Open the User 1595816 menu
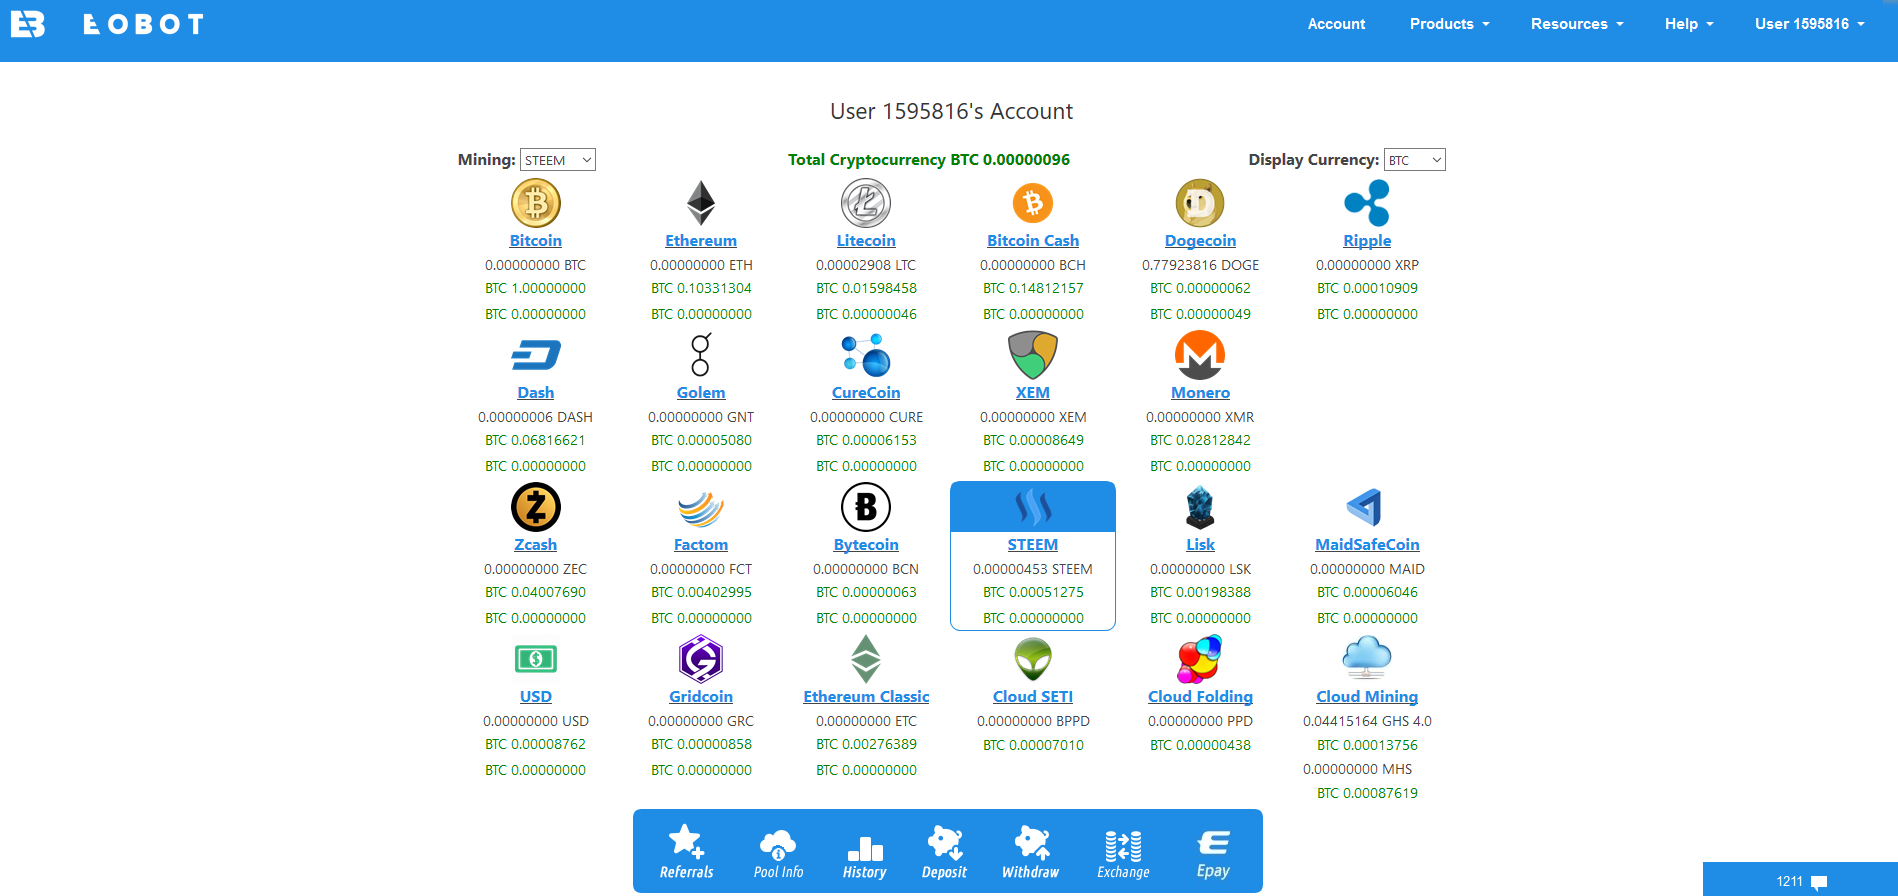1898x896 pixels. pyautogui.click(x=1810, y=24)
